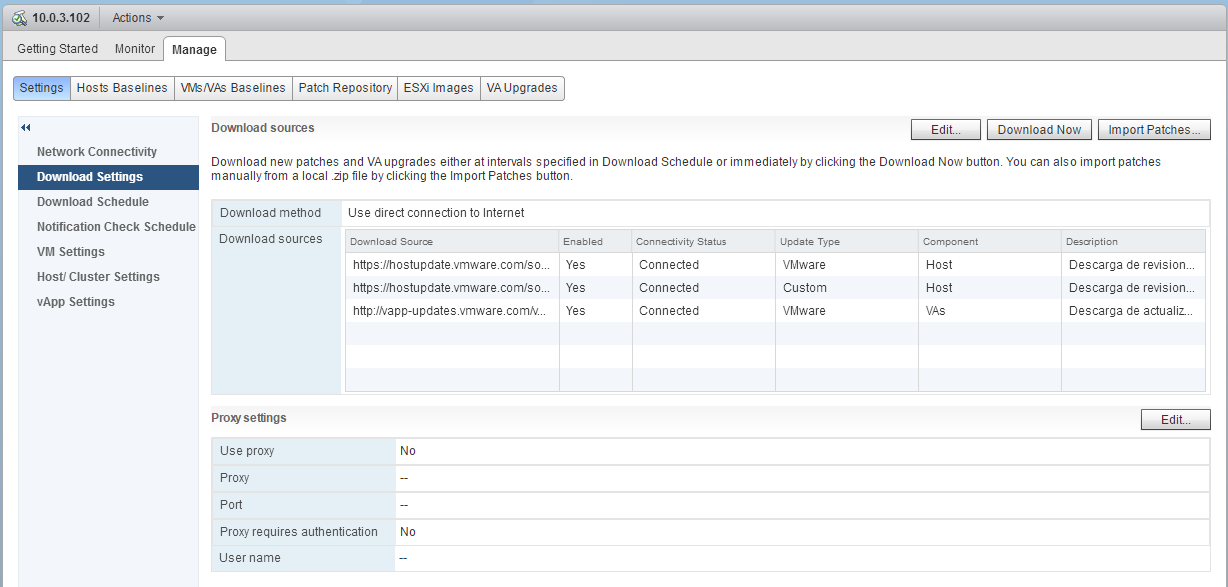Image resolution: width=1228 pixels, height=587 pixels.
Task: Click the vCenter appliance icon beside 10.0.3.102
Action: pos(17,17)
